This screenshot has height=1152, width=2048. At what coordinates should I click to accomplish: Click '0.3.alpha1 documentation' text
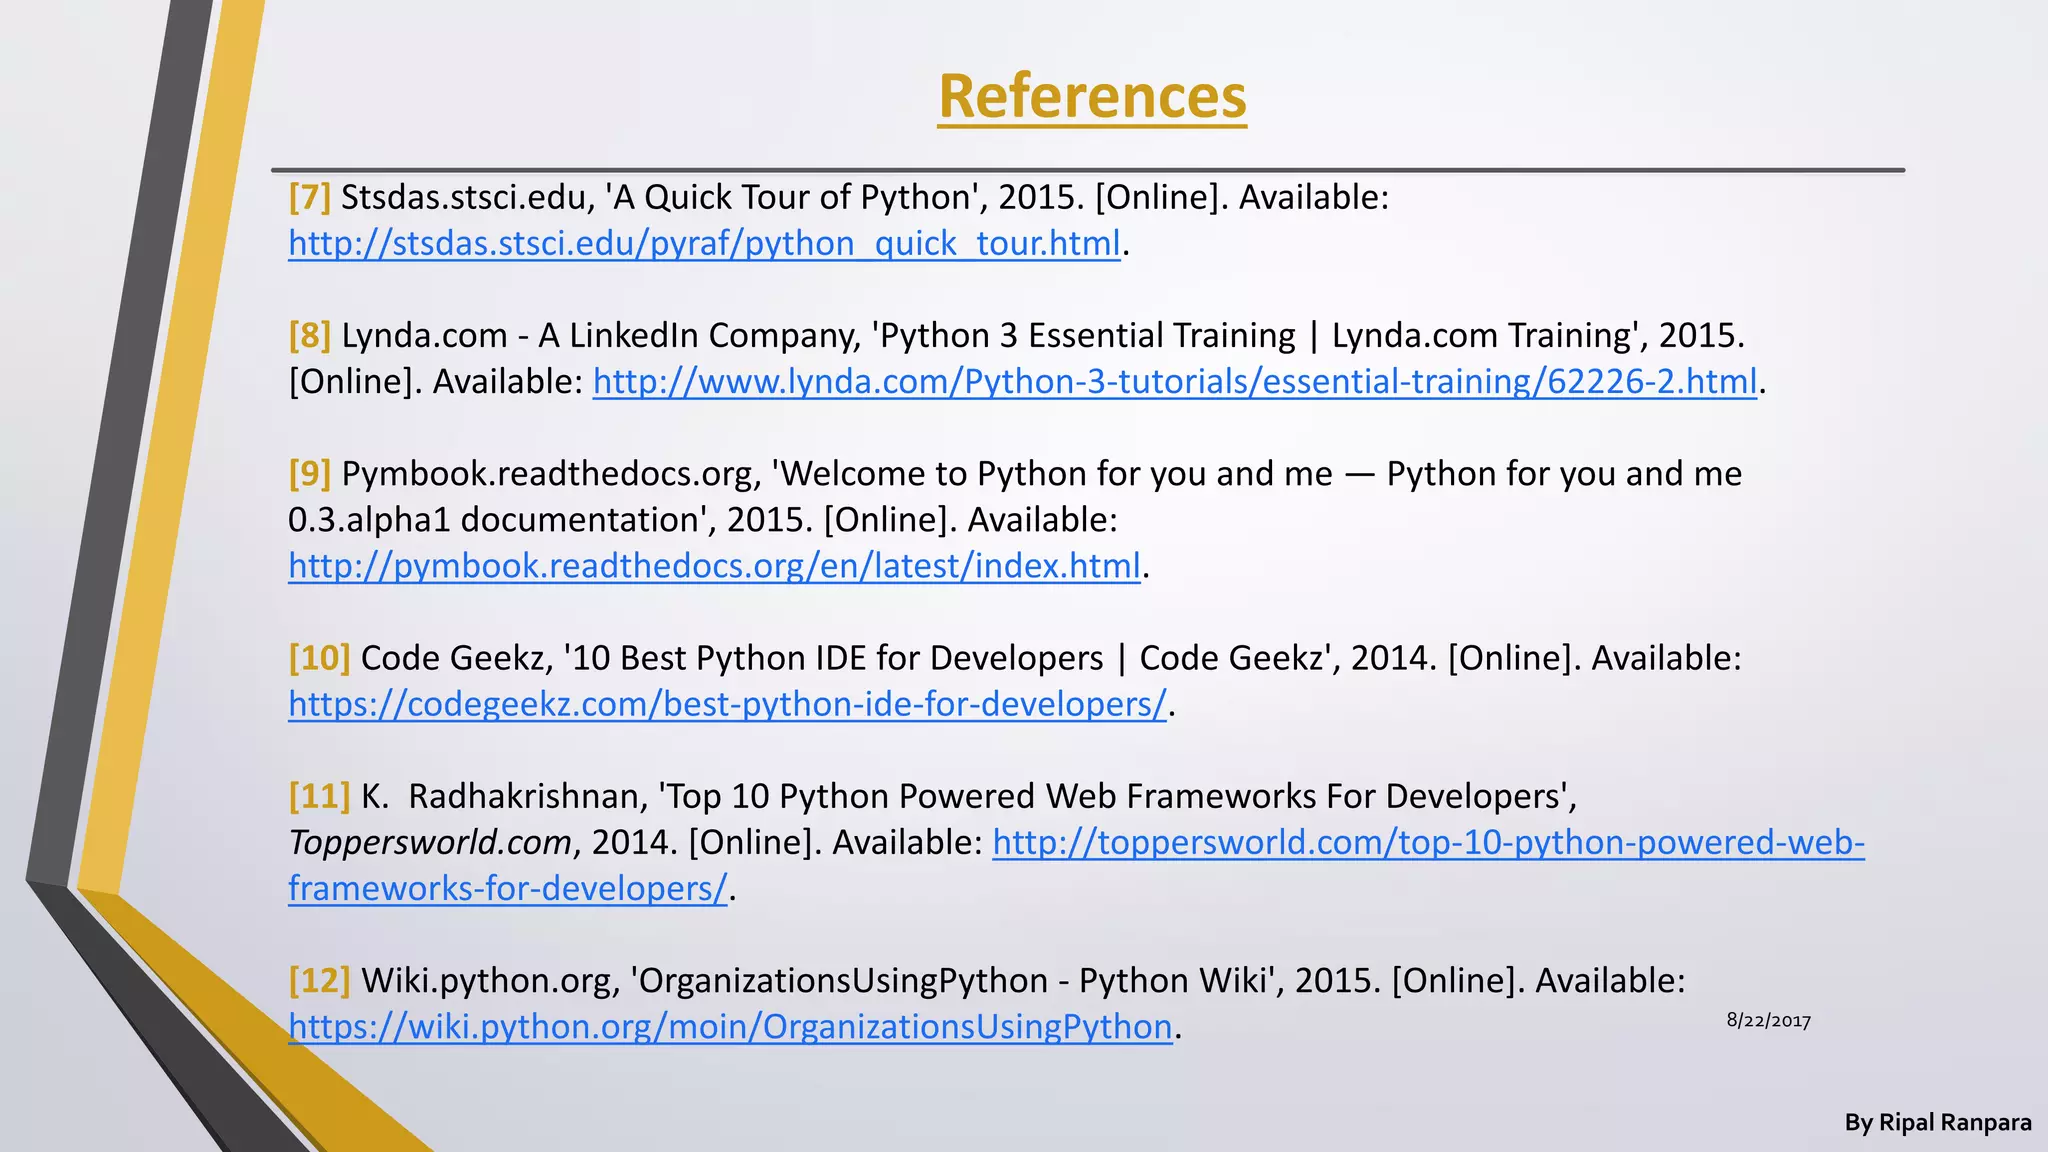[x=493, y=520]
